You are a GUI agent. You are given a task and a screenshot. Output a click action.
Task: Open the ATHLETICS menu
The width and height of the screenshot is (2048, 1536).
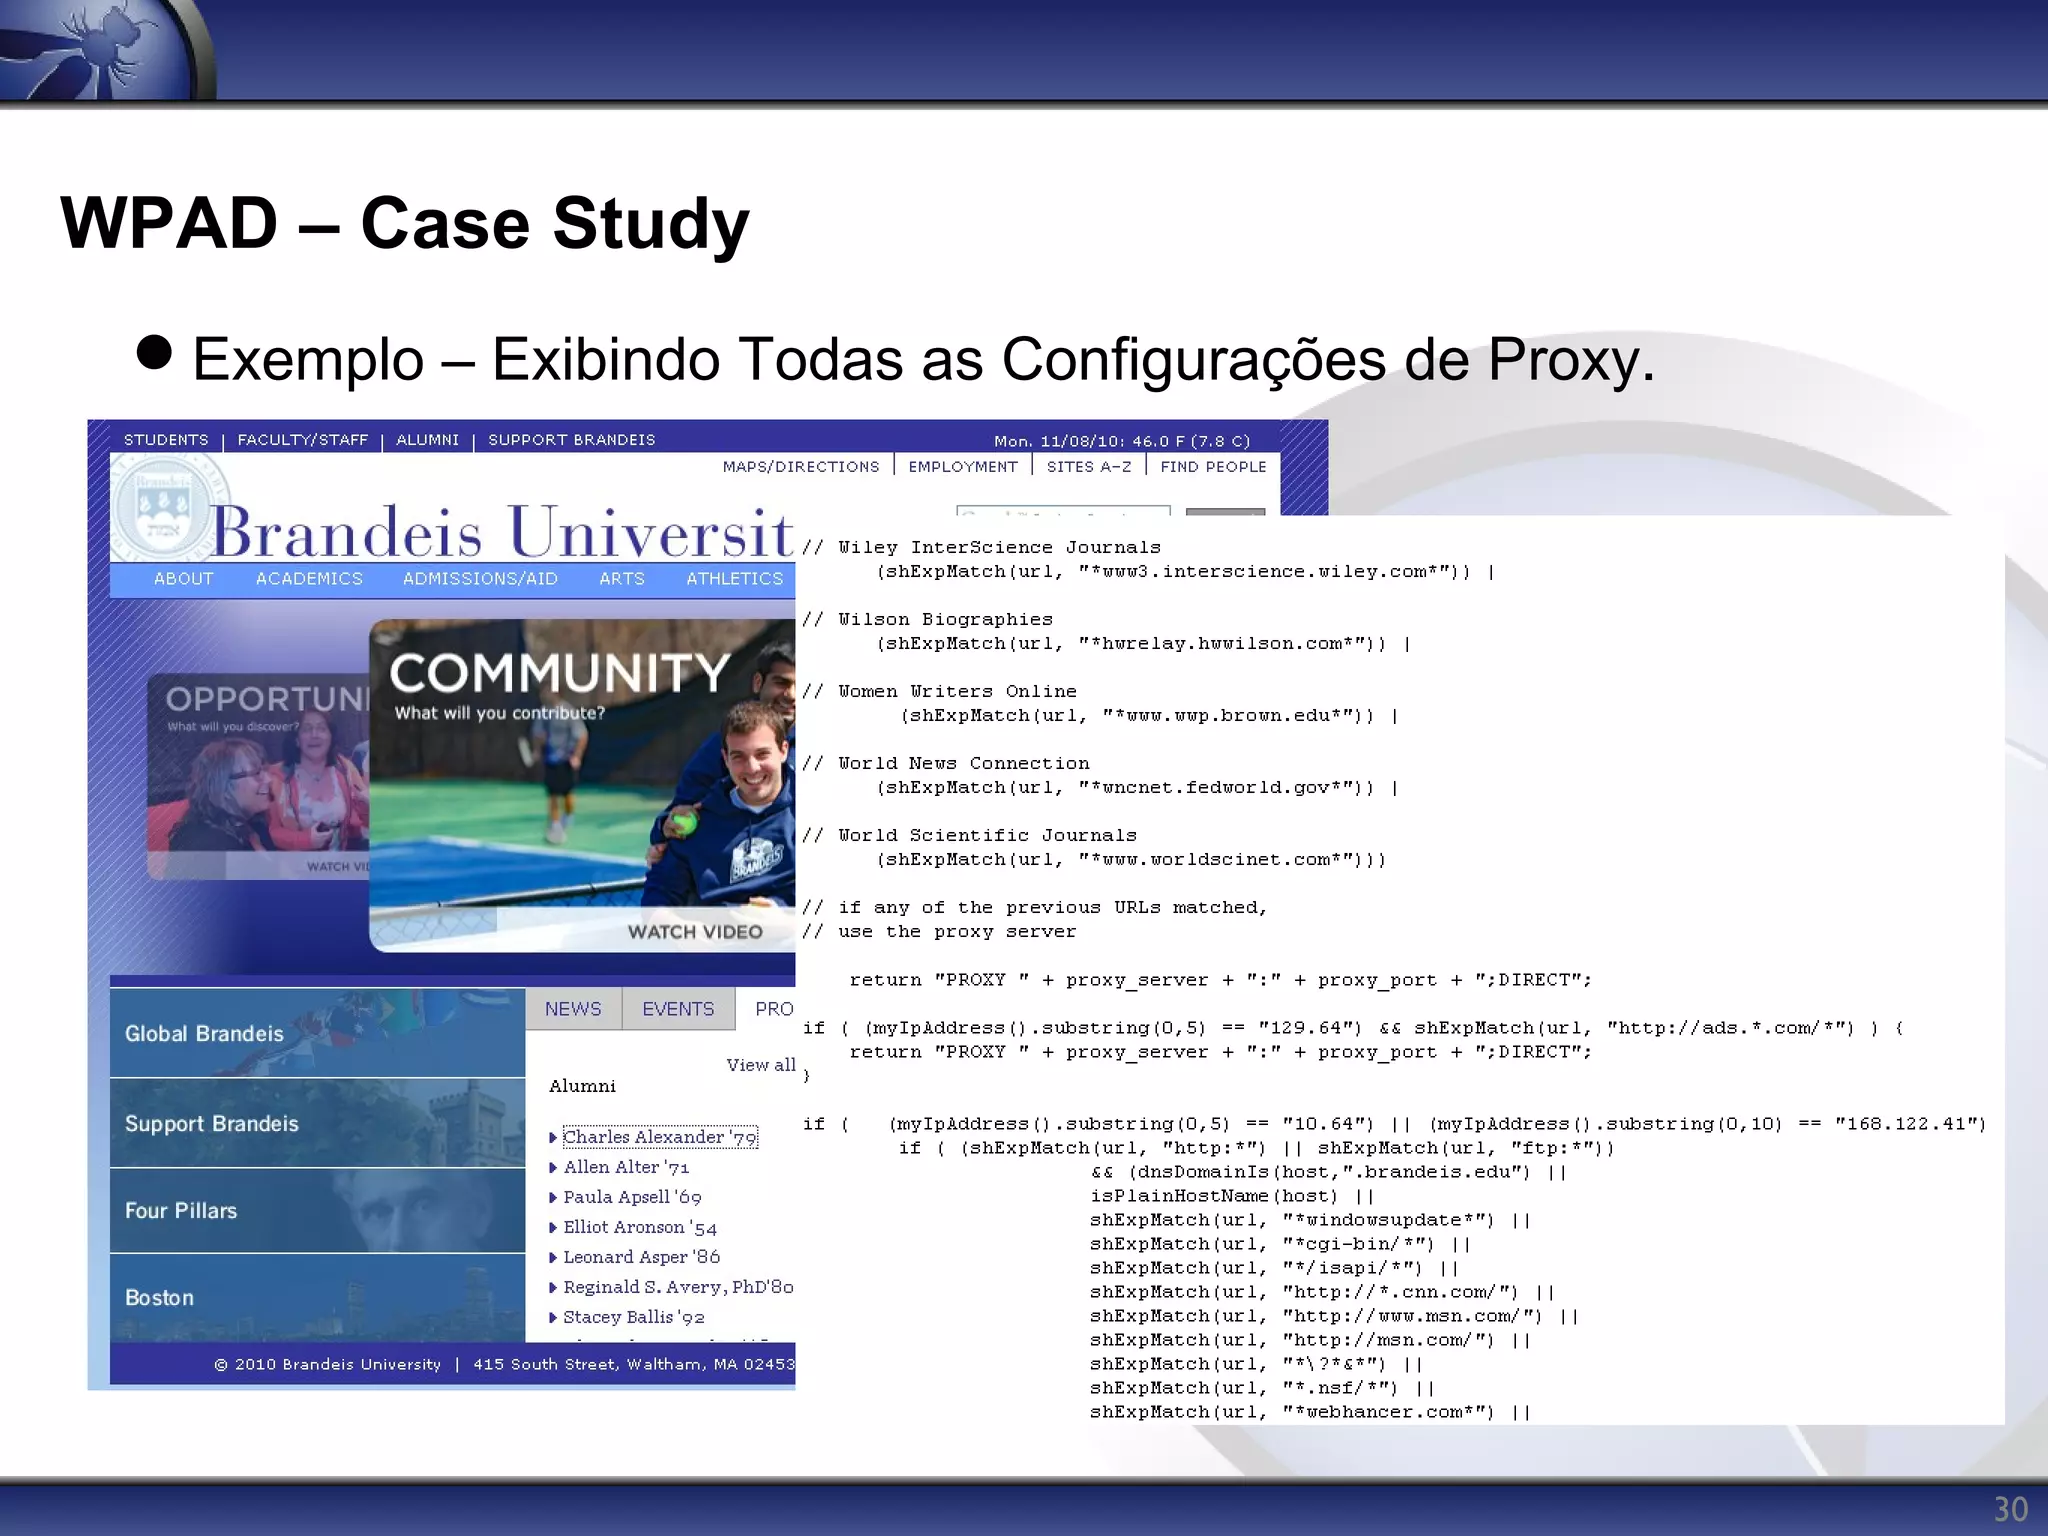(x=735, y=579)
